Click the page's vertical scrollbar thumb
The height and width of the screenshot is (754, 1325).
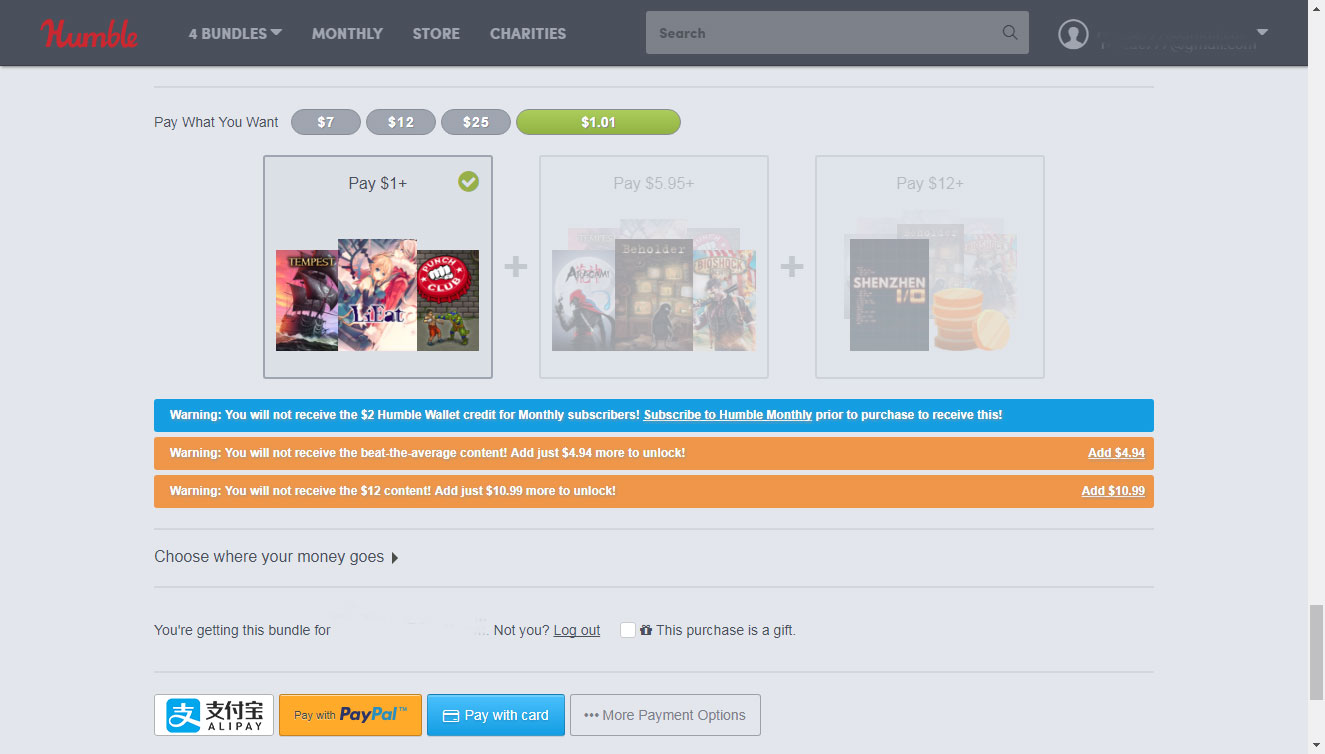coord(1316,652)
